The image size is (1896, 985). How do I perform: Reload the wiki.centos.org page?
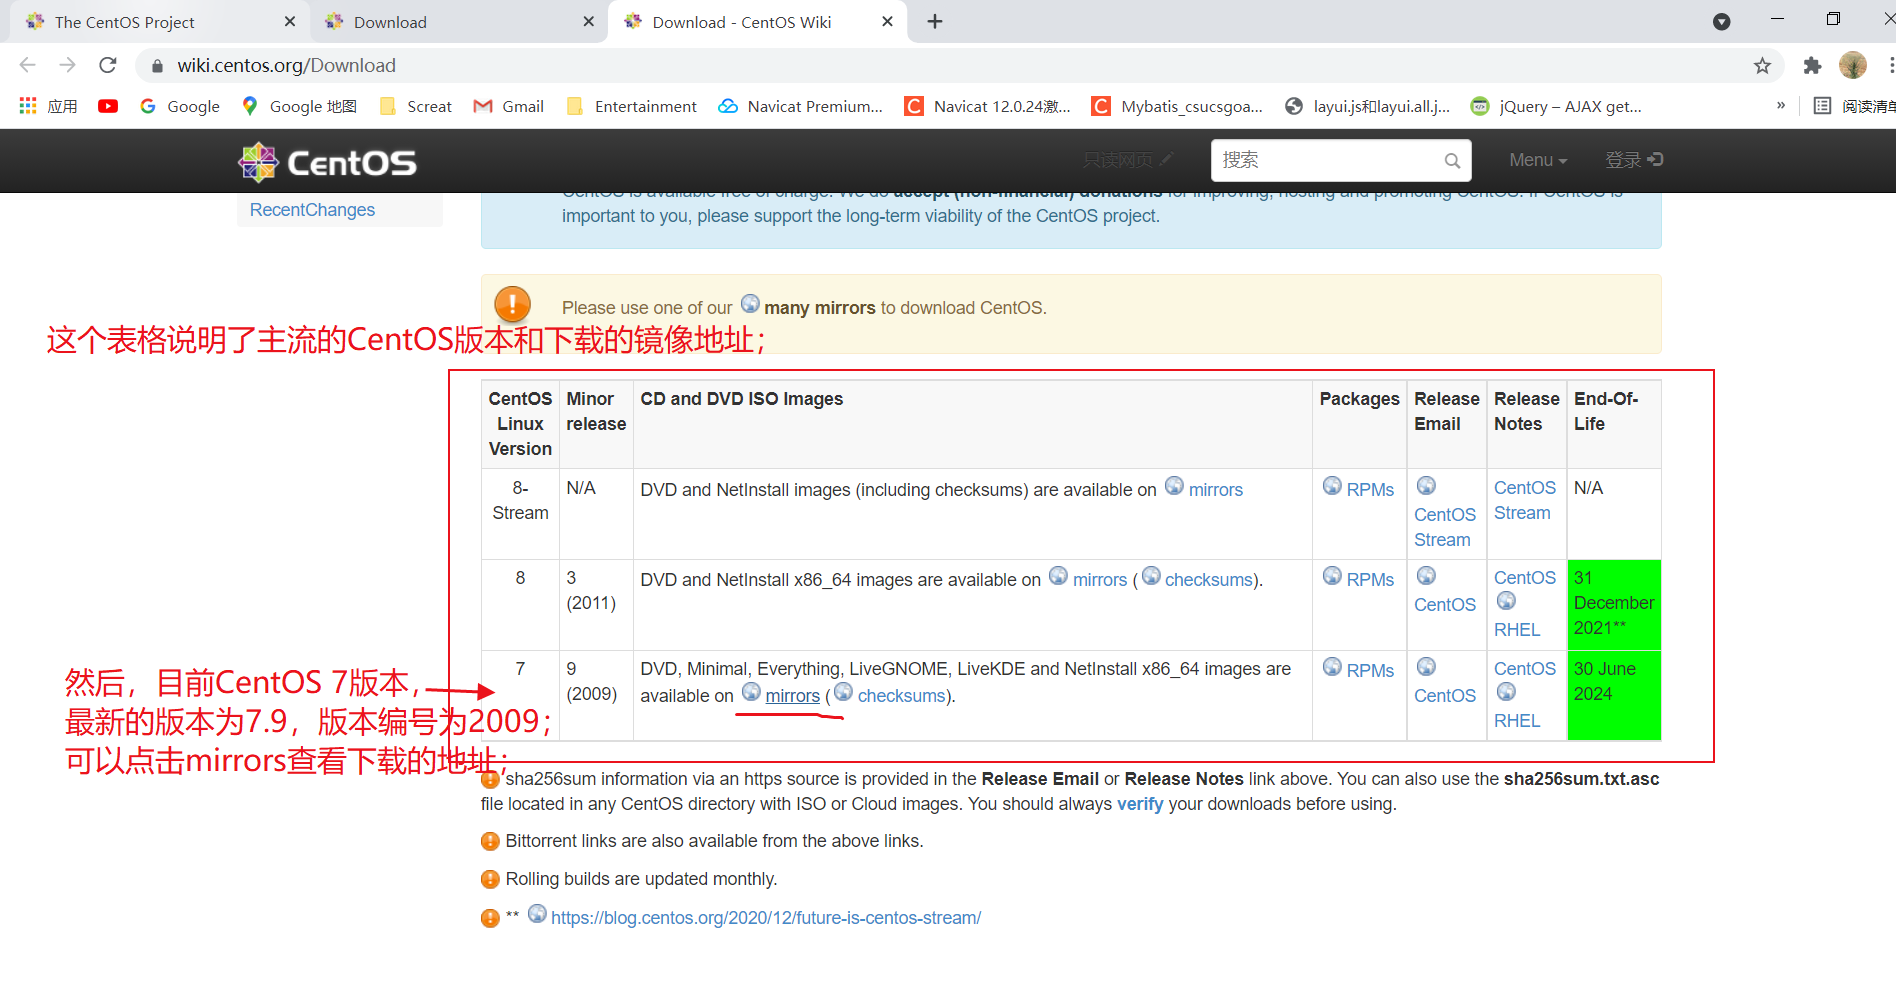point(108,65)
